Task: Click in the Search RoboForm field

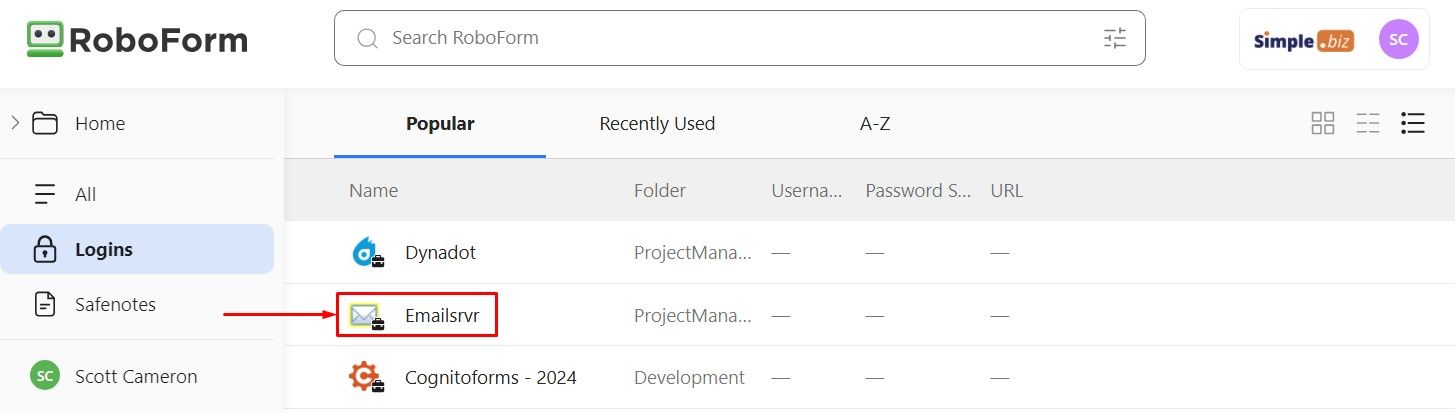Action: pyautogui.click(x=739, y=38)
